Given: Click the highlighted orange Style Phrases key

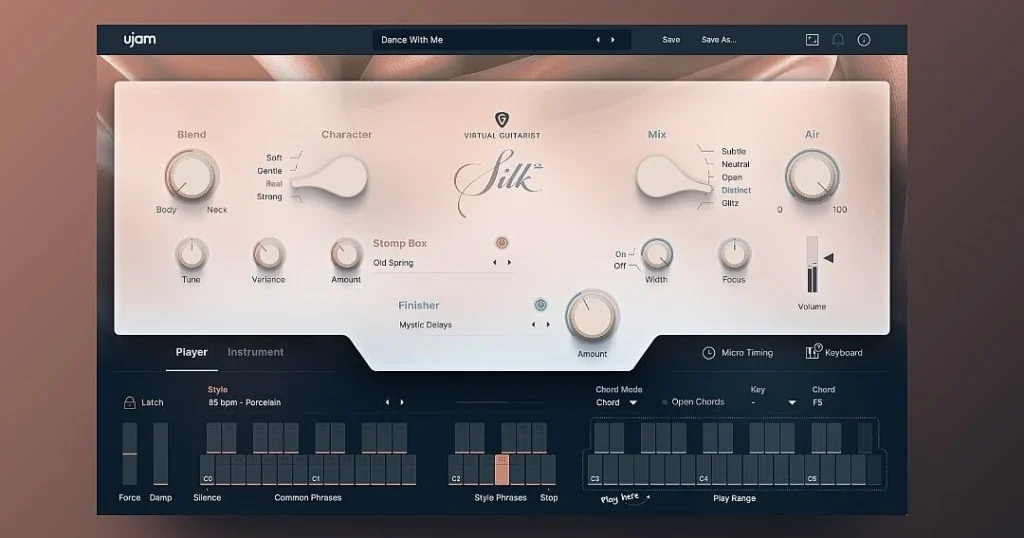Looking at the screenshot, I should coord(502,470).
